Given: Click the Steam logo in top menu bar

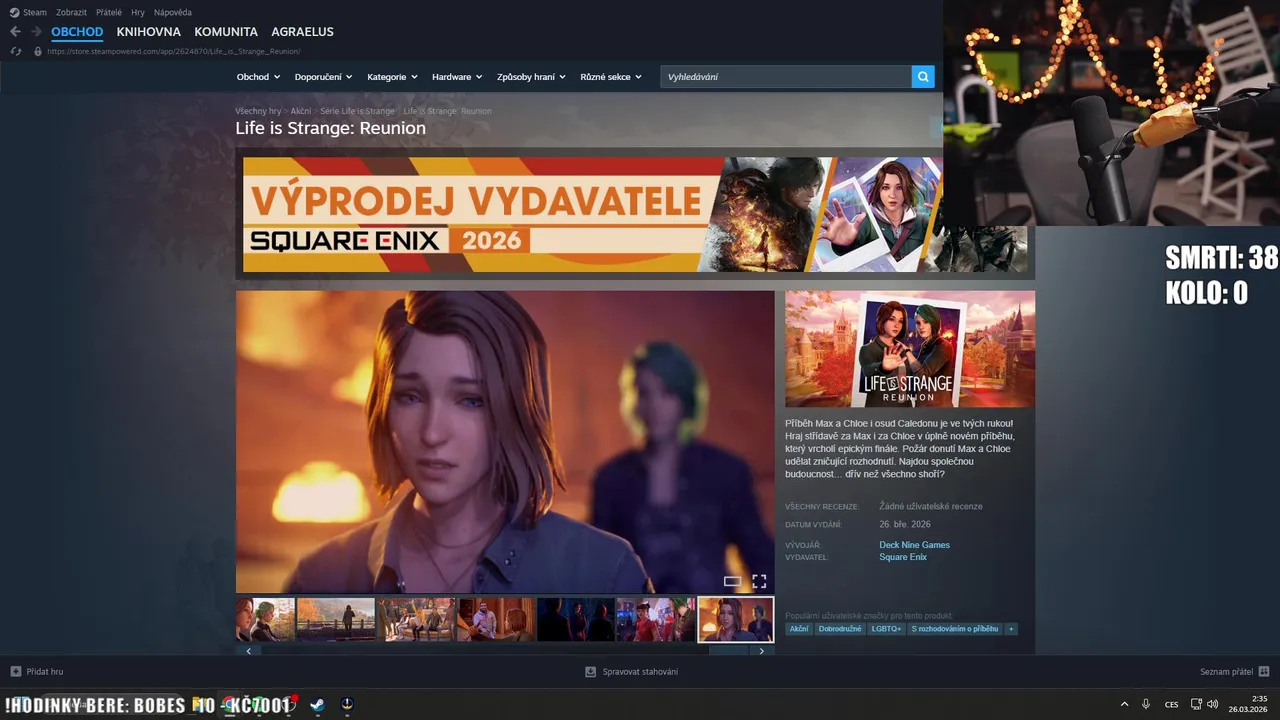Looking at the screenshot, I should coord(14,12).
